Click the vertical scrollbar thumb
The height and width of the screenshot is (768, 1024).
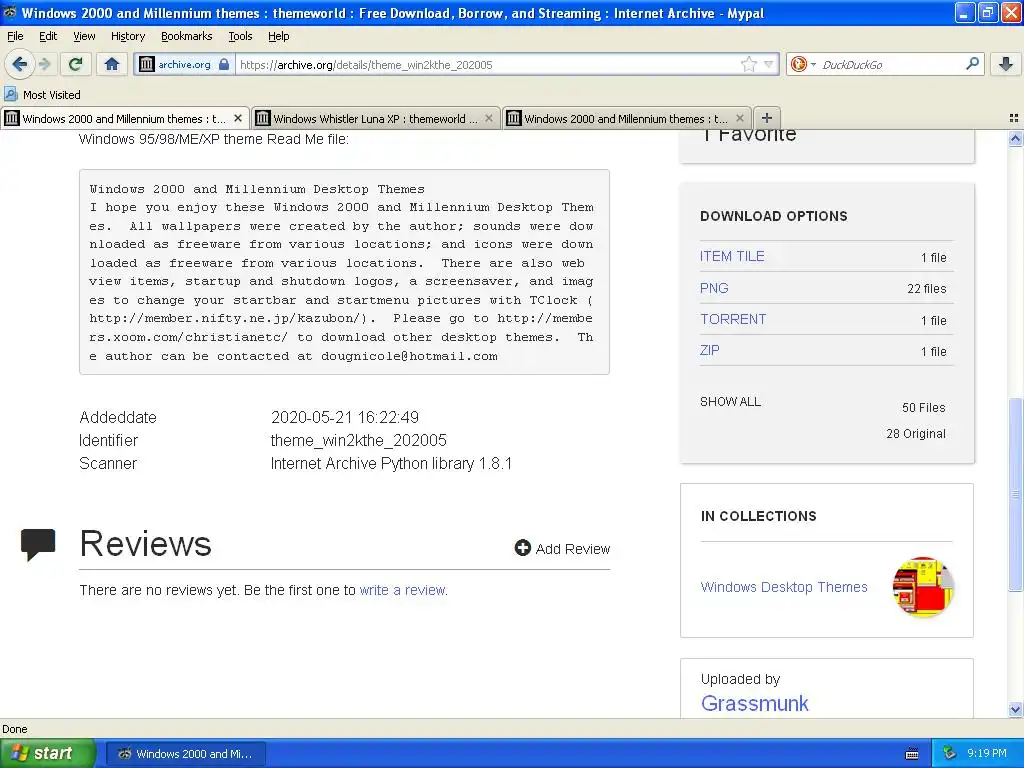1015,494
